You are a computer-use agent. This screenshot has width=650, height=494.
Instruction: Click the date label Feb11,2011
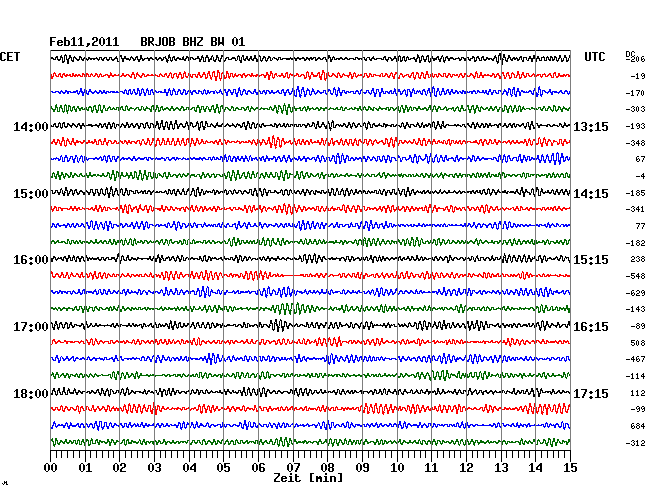click(84, 42)
